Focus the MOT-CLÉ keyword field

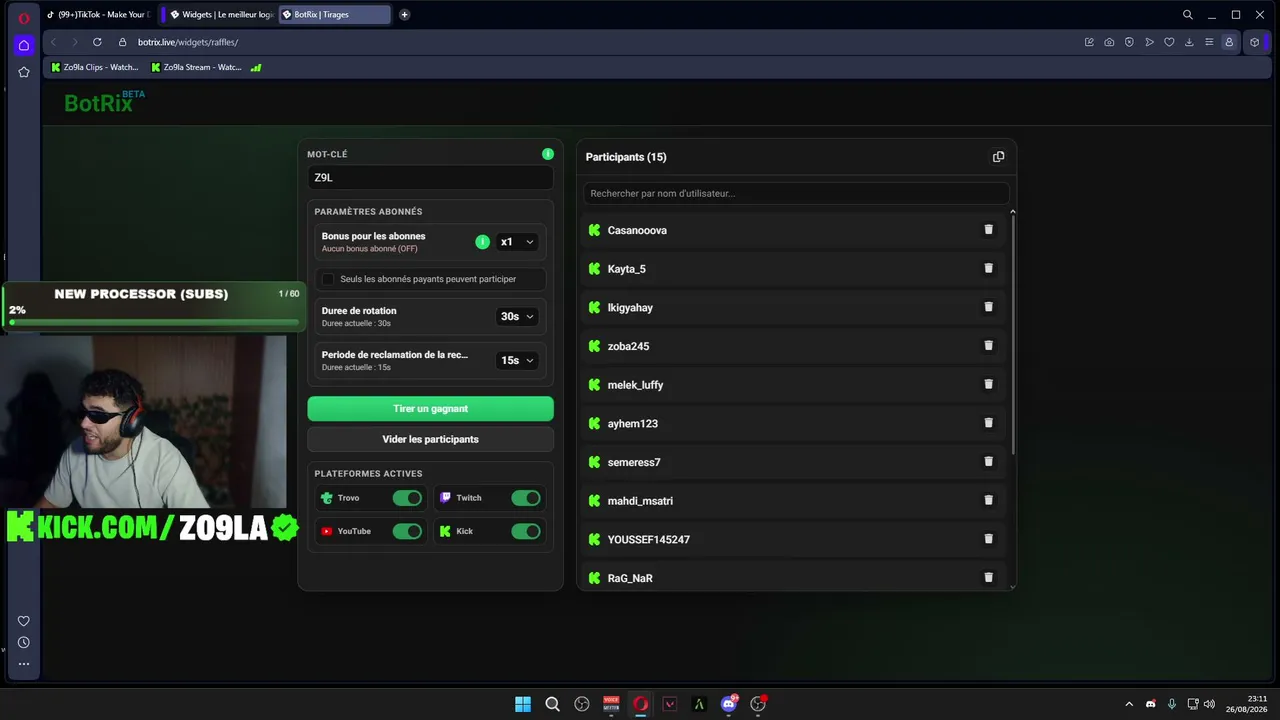pyautogui.click(x=430, y=178)
